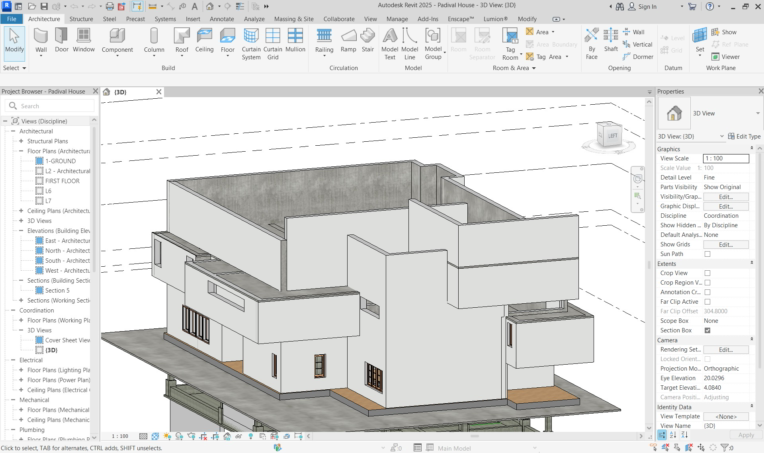Click the Project Browser search field
Image resolution: width=764 pixels, height=453 pixels.
49,106
